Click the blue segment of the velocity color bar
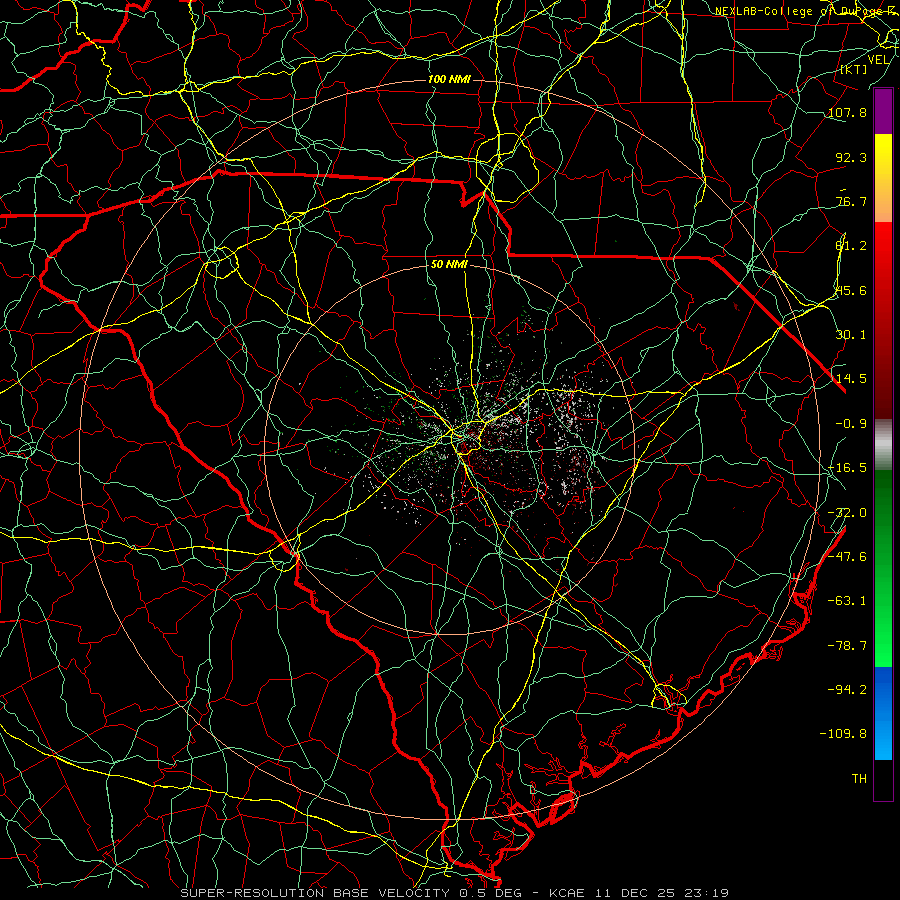The image size is (900, 900). [883, 713]
